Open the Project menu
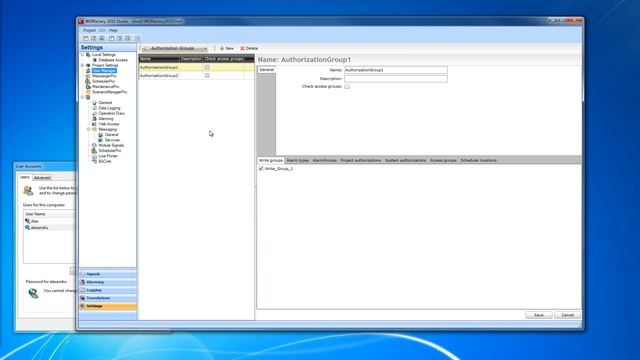The image size is (640, 360). [x=89, y=30]
